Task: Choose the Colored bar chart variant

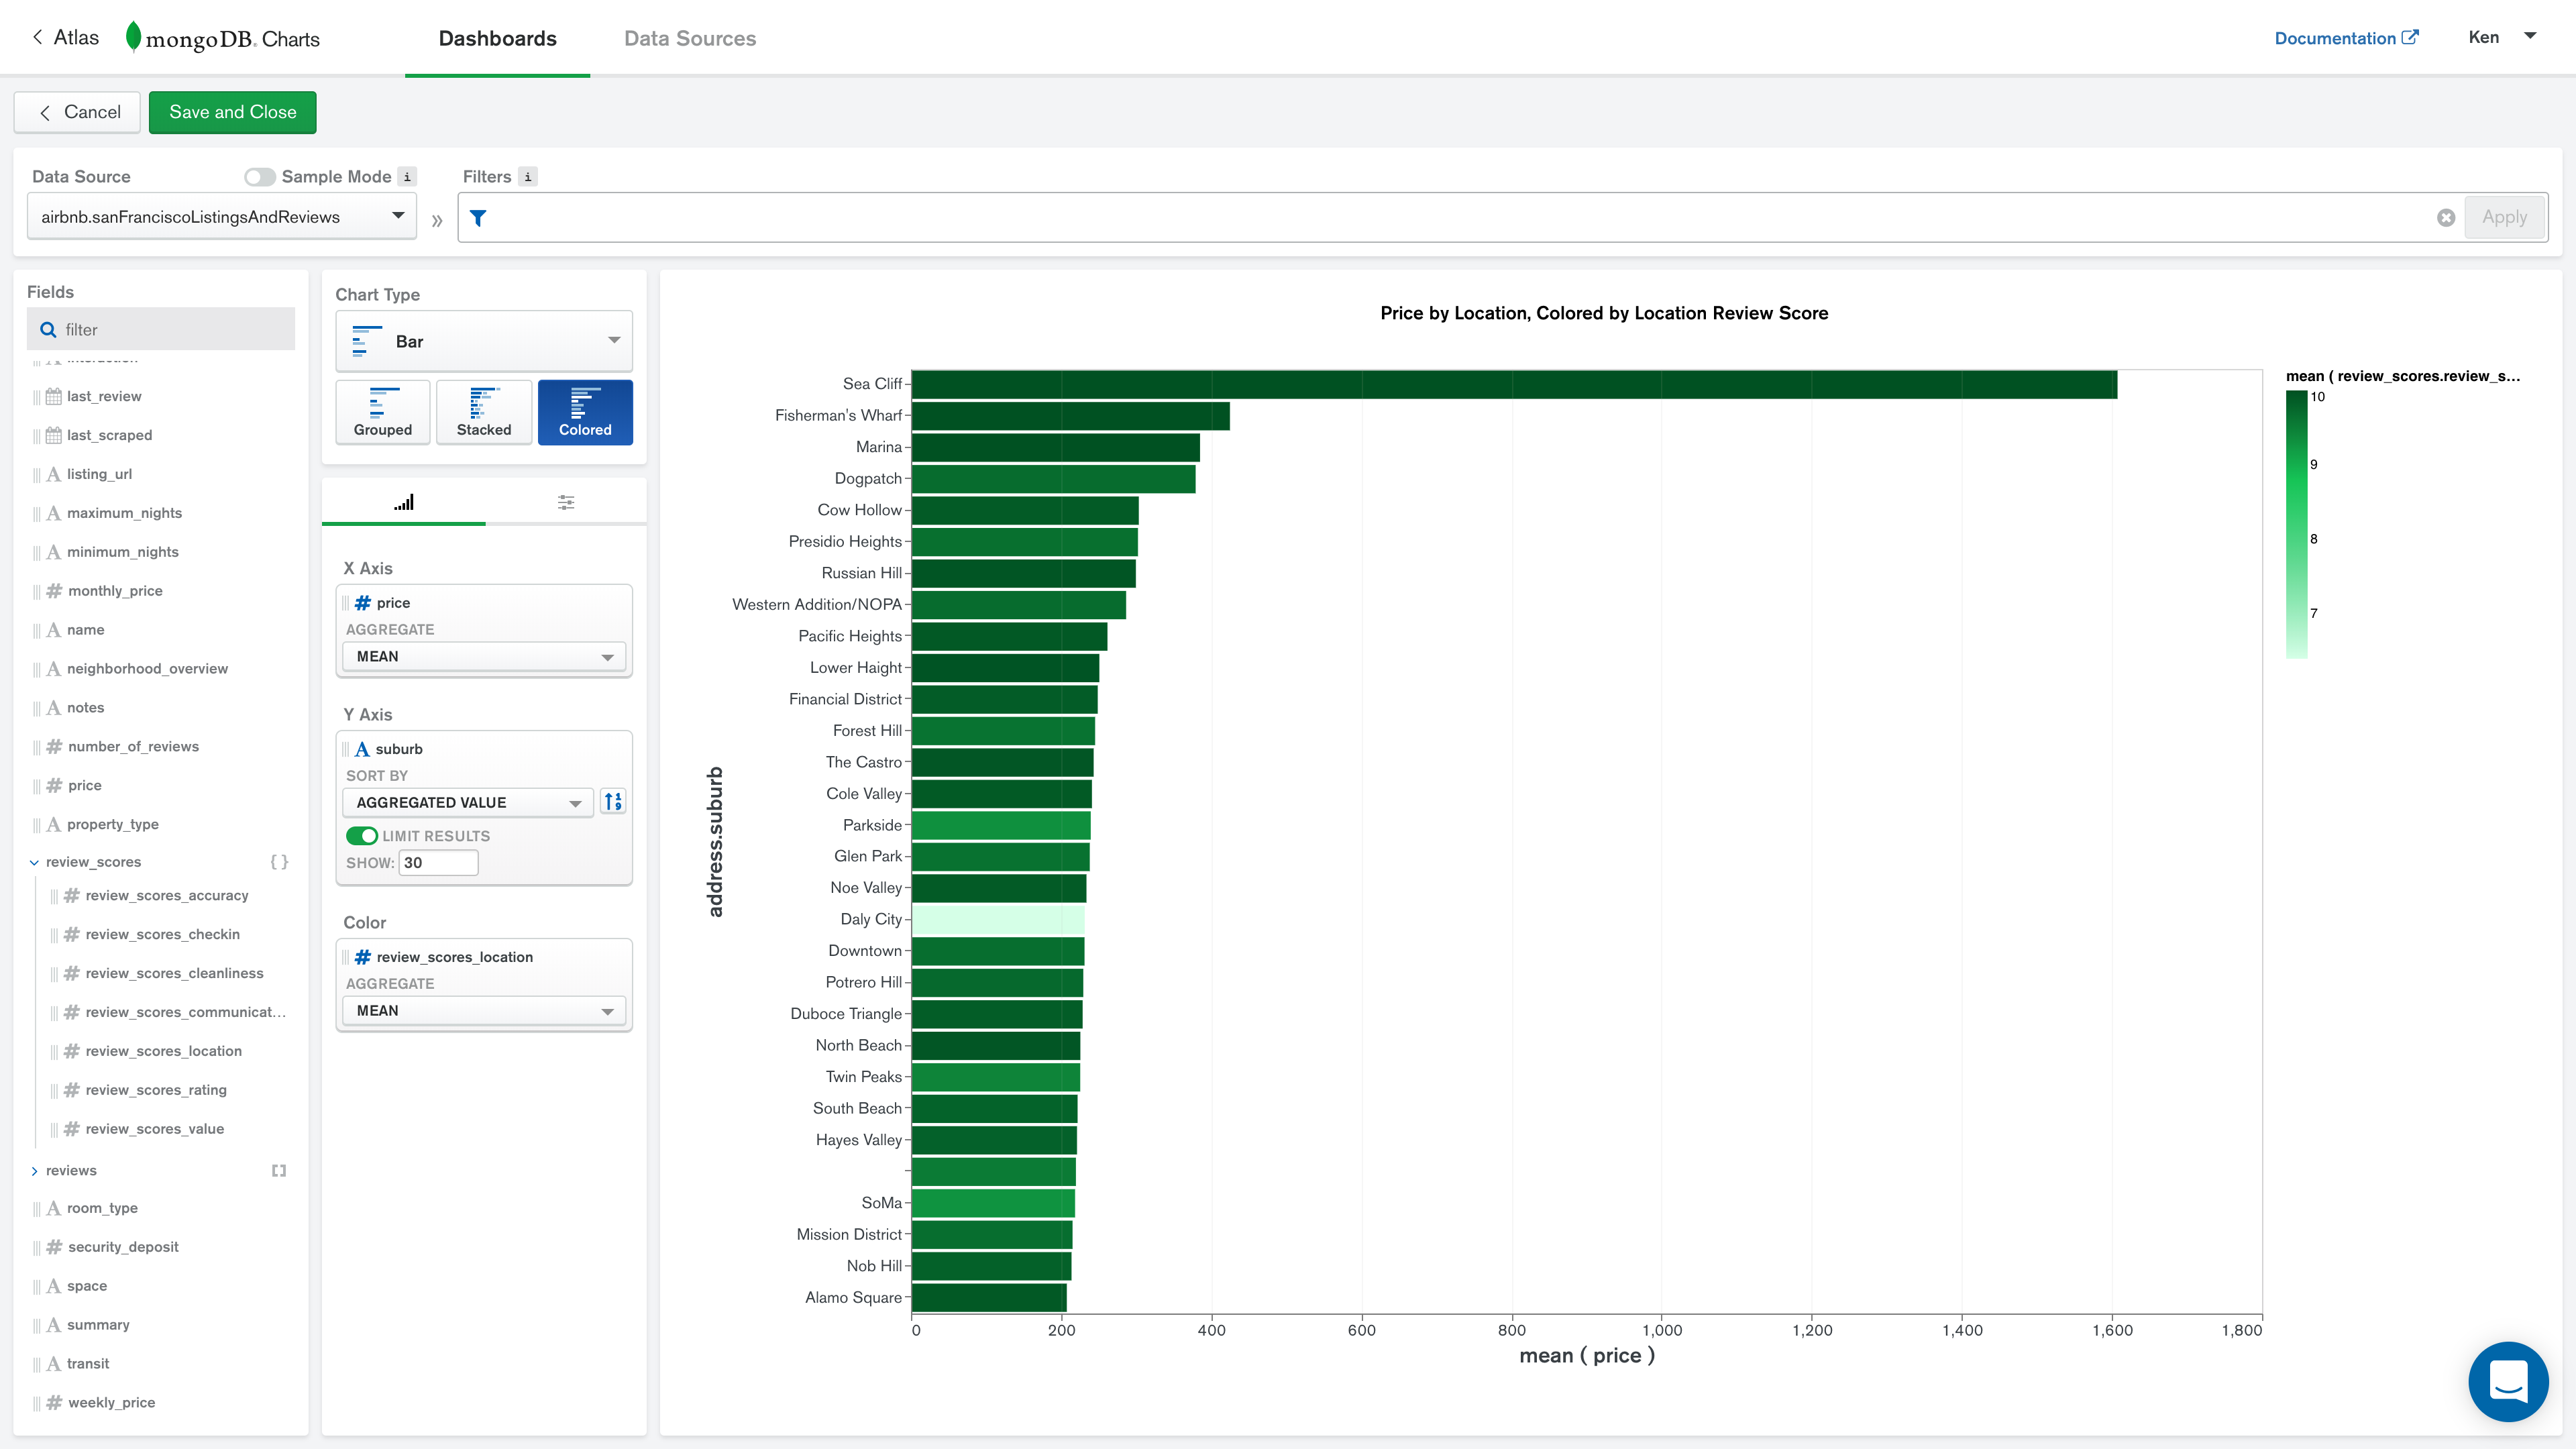Action: pos(585,411)
